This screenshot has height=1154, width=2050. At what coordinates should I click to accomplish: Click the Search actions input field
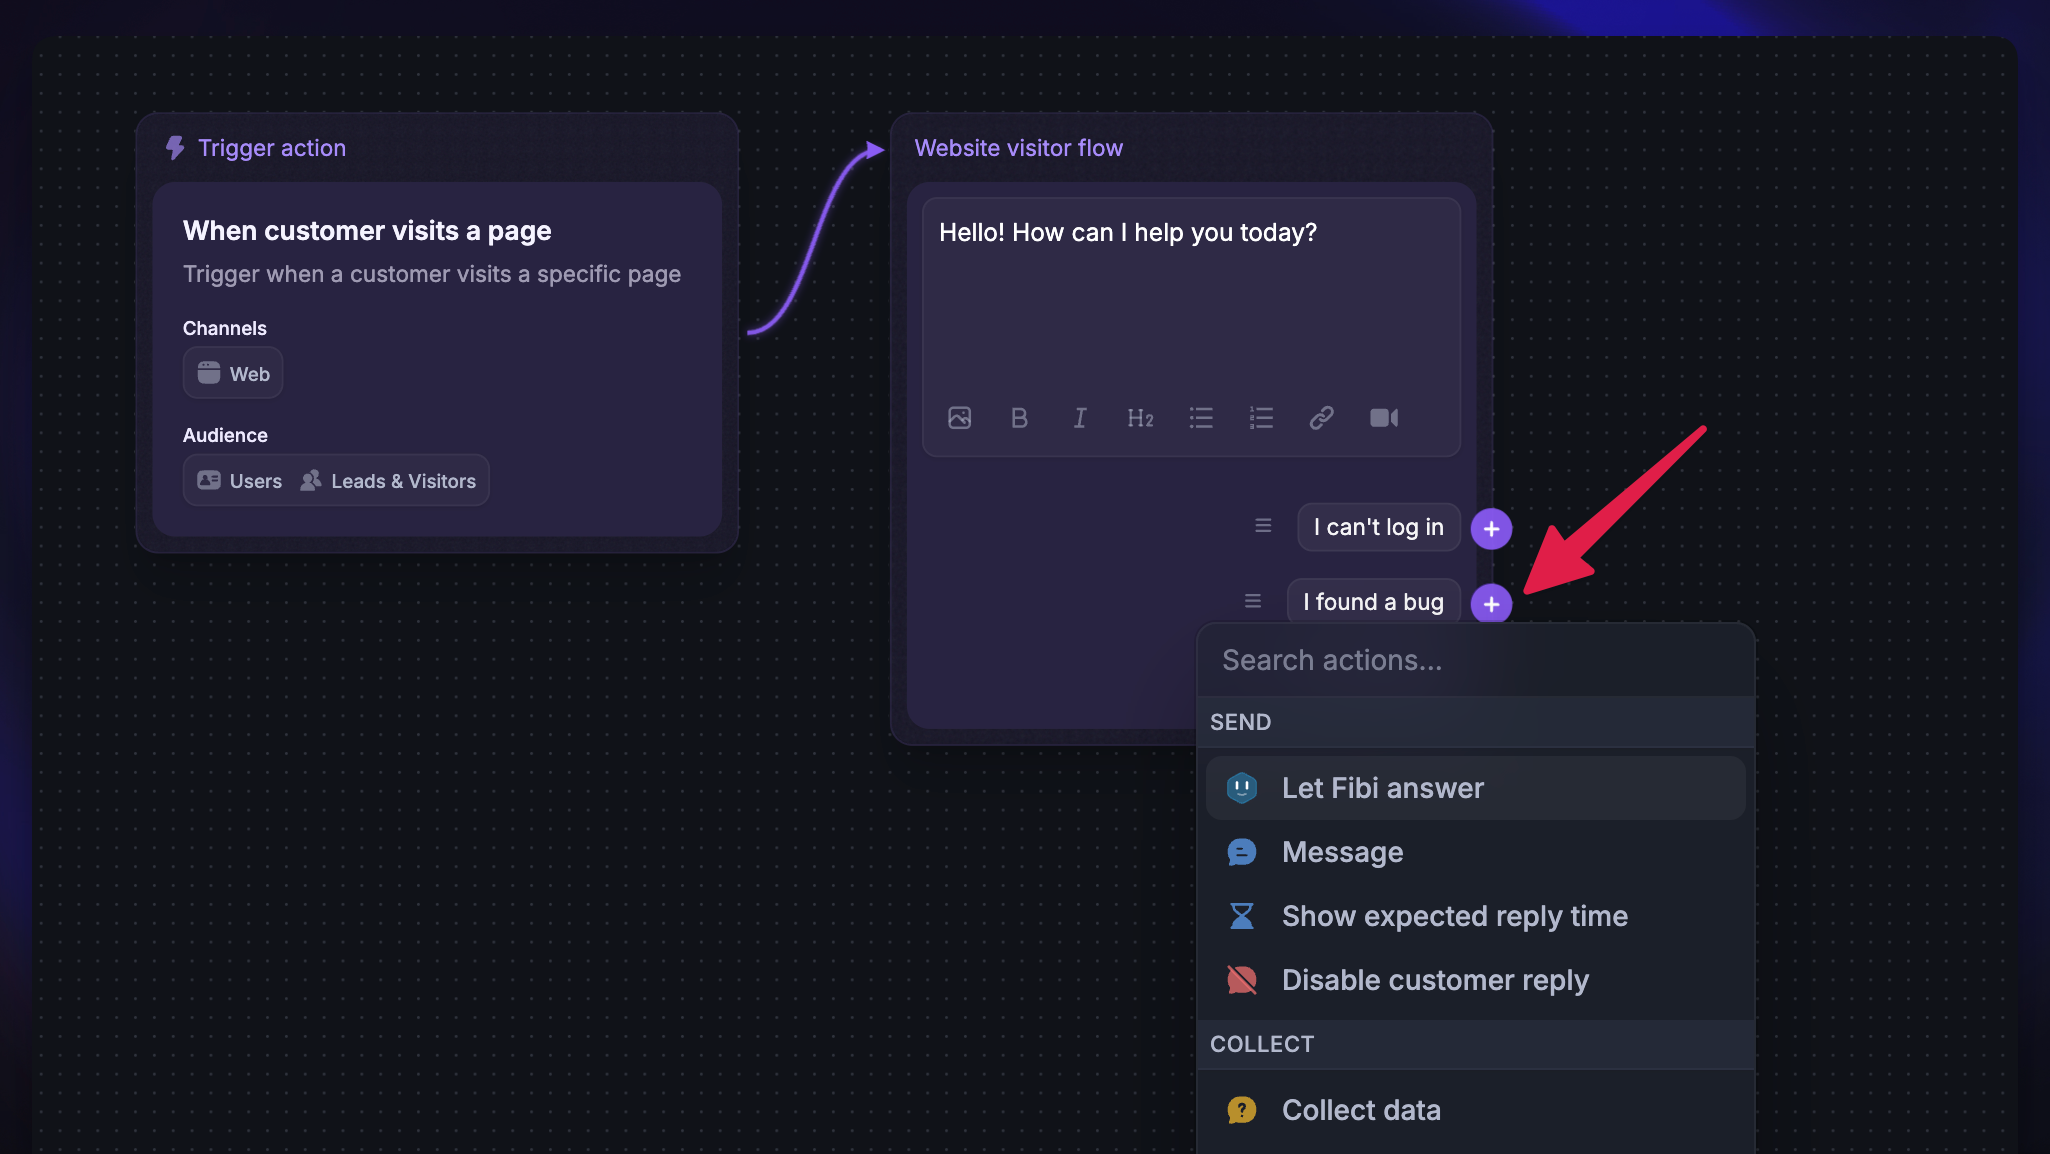(1475, 660)
